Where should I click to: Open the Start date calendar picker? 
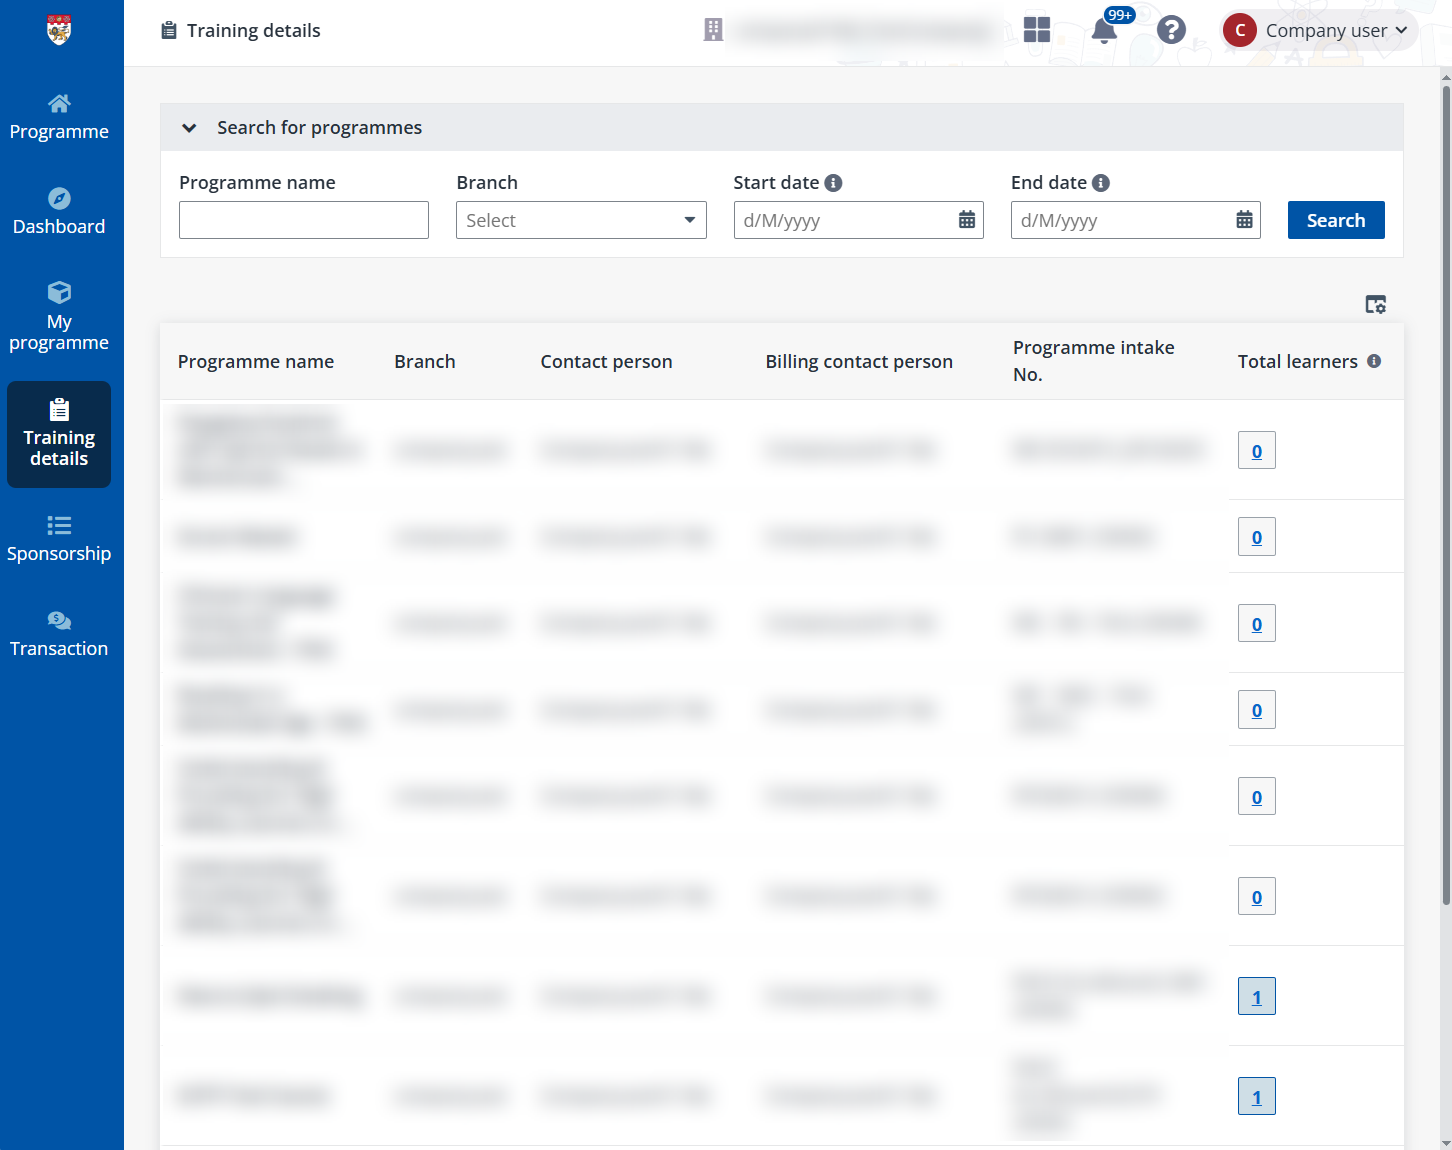tap(966, 220)
